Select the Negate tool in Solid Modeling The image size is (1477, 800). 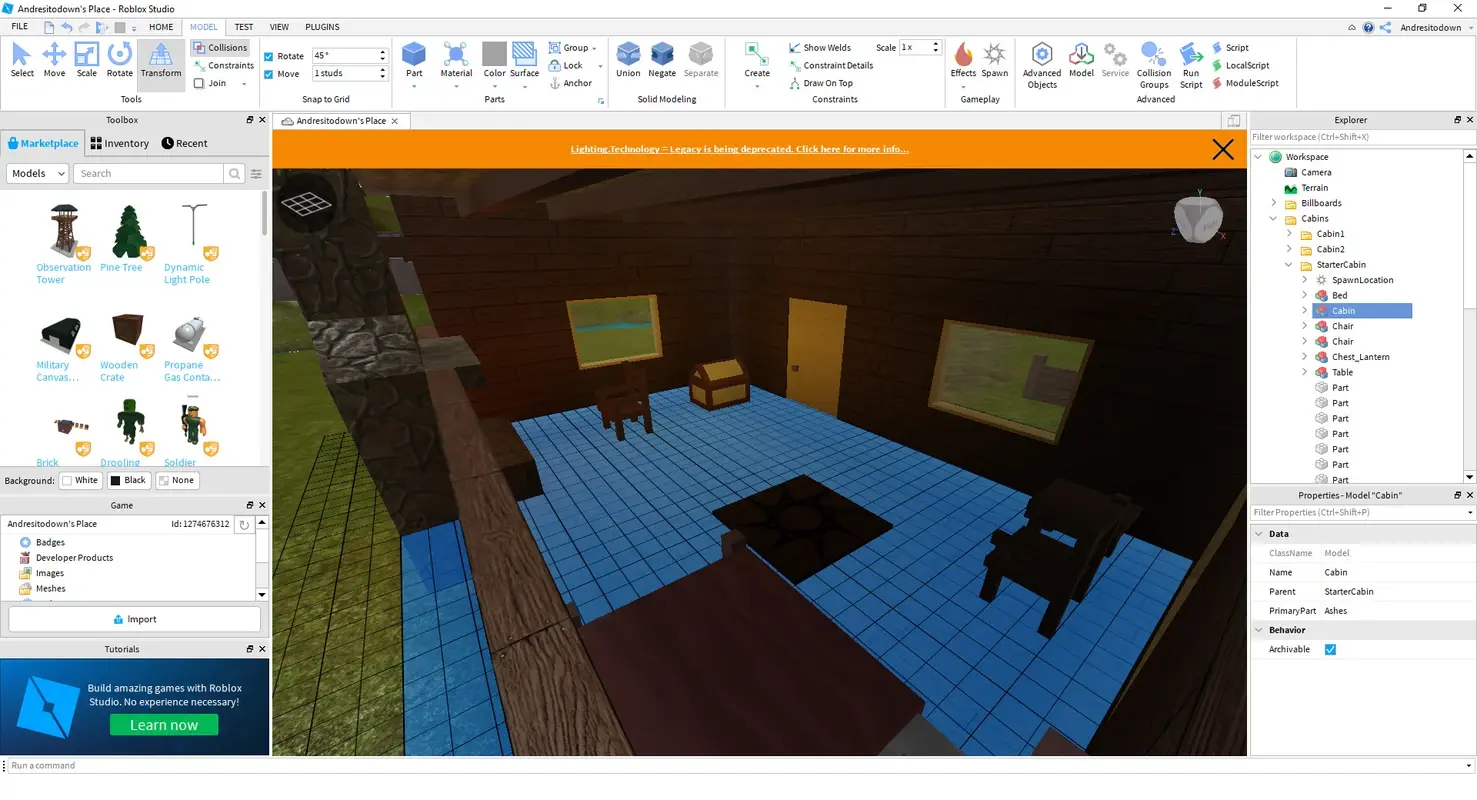pyautogui.click(x=662, y=60)
